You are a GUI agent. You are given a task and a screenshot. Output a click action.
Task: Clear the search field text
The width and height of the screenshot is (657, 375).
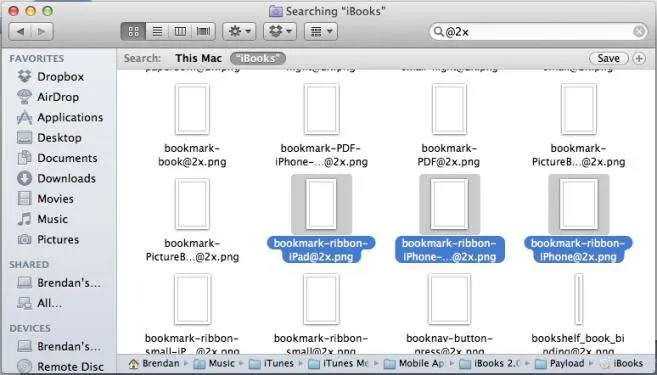tap(639, 31)
